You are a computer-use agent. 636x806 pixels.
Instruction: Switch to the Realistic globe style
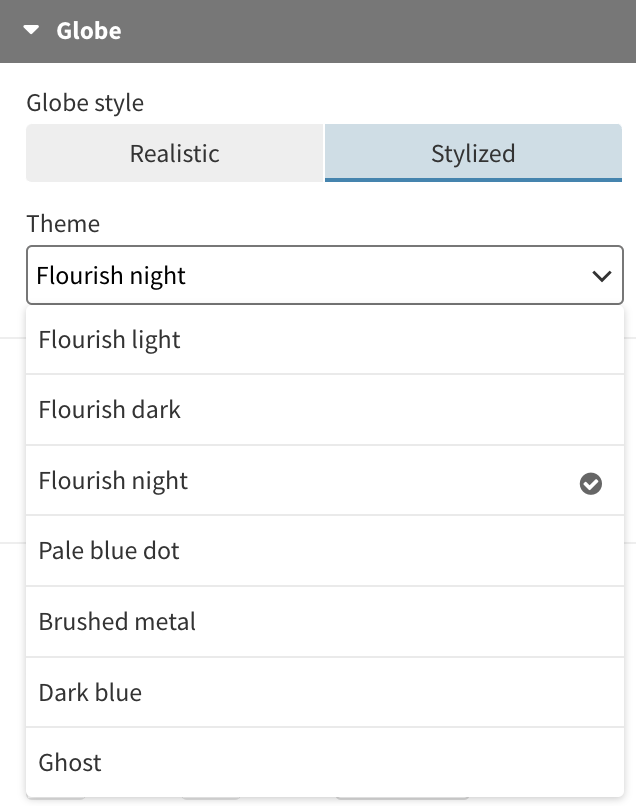(x=174, y=153)
